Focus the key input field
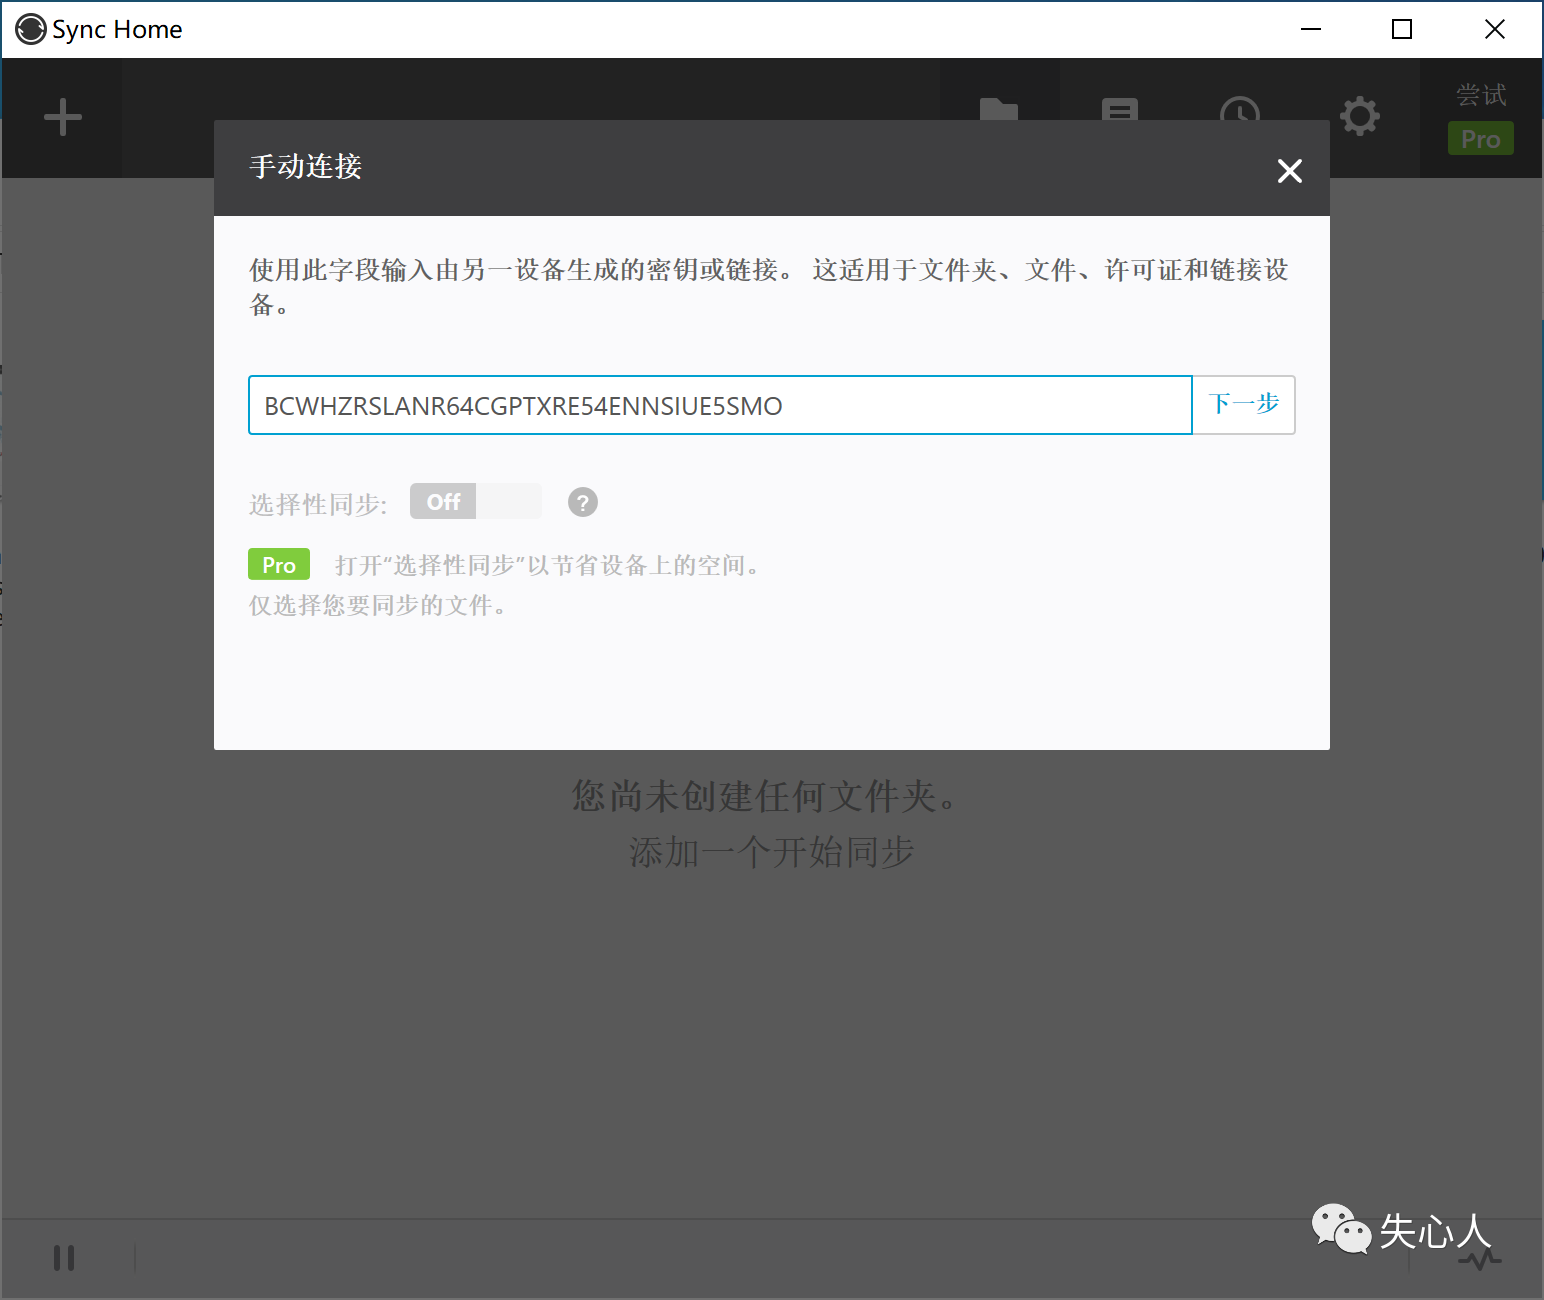 720,405
